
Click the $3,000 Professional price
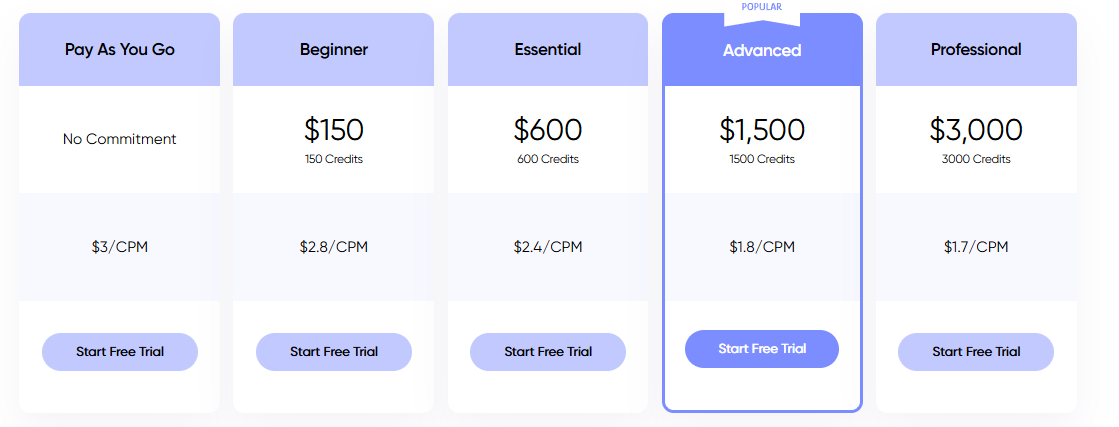(x=976, y=130)
